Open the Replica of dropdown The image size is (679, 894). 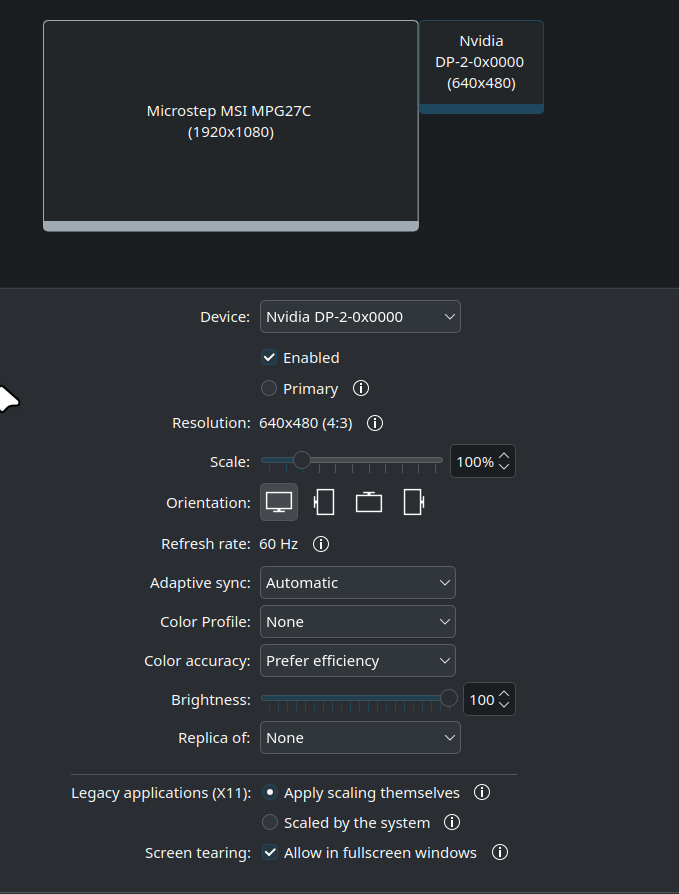click(x=360, y=737)
